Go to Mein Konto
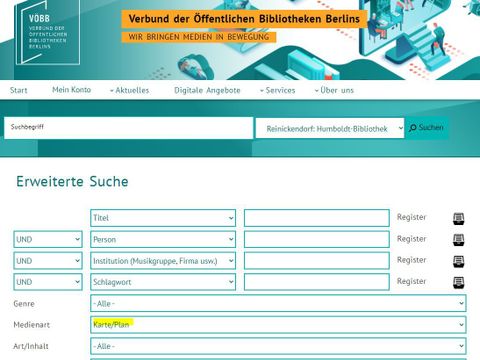This screenshot has width=480, height=360. 71,90
